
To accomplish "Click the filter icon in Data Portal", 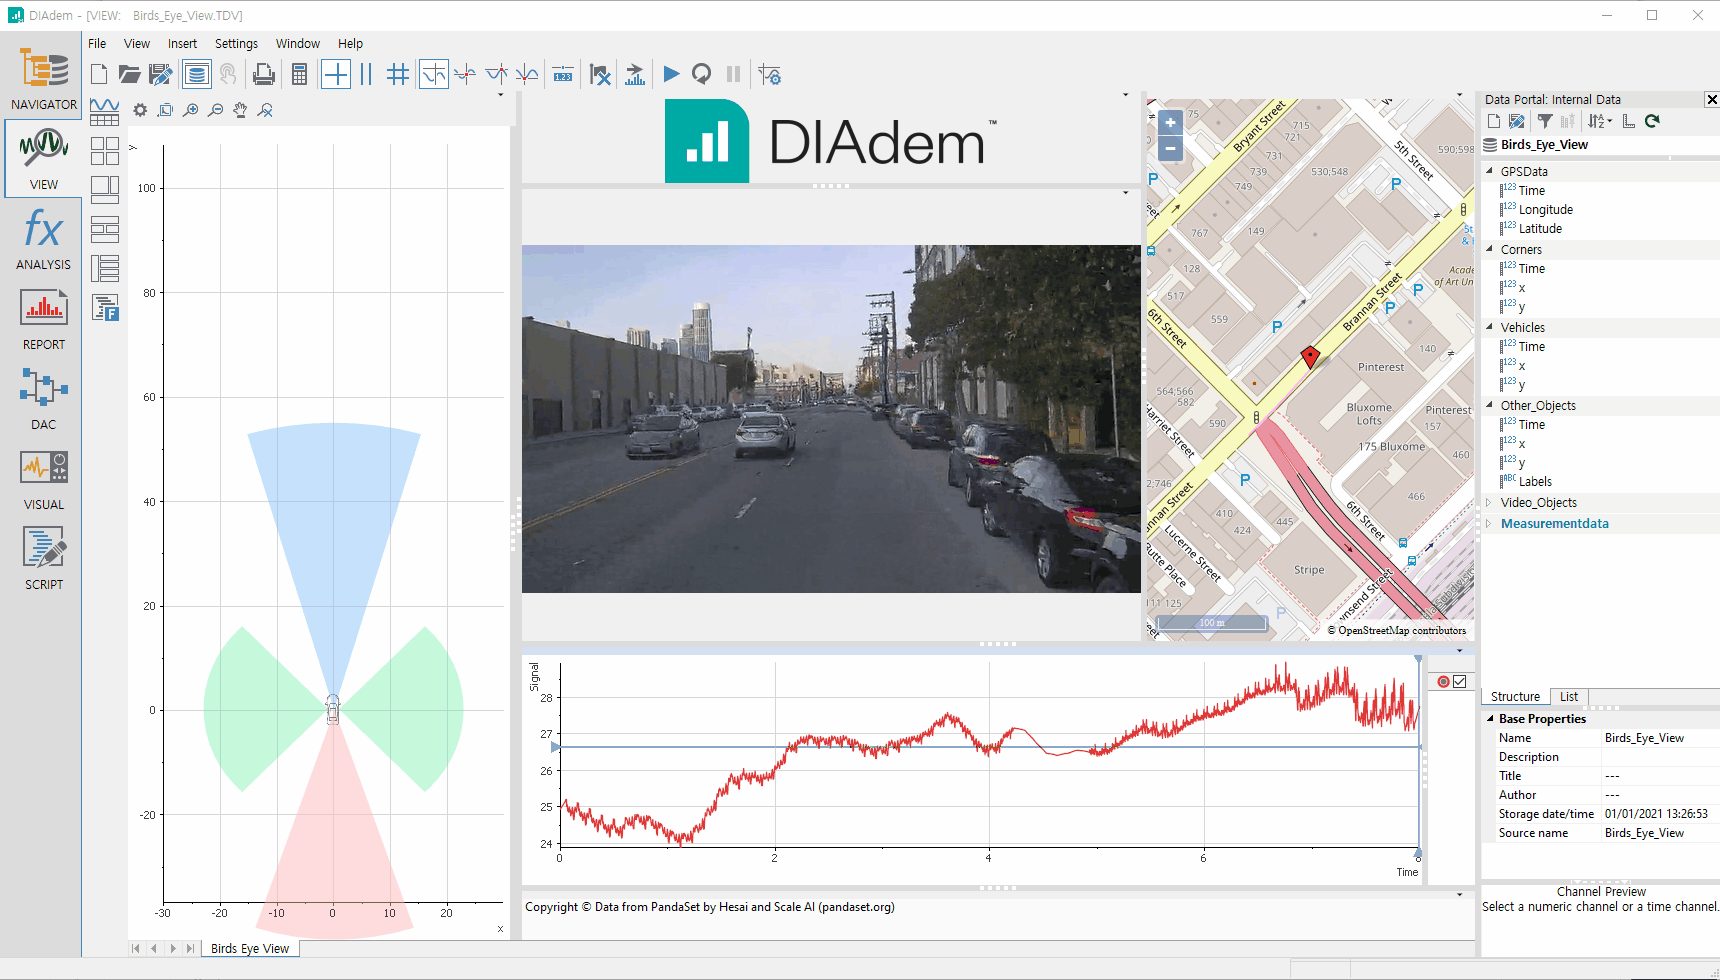I will coord(1545,121).
